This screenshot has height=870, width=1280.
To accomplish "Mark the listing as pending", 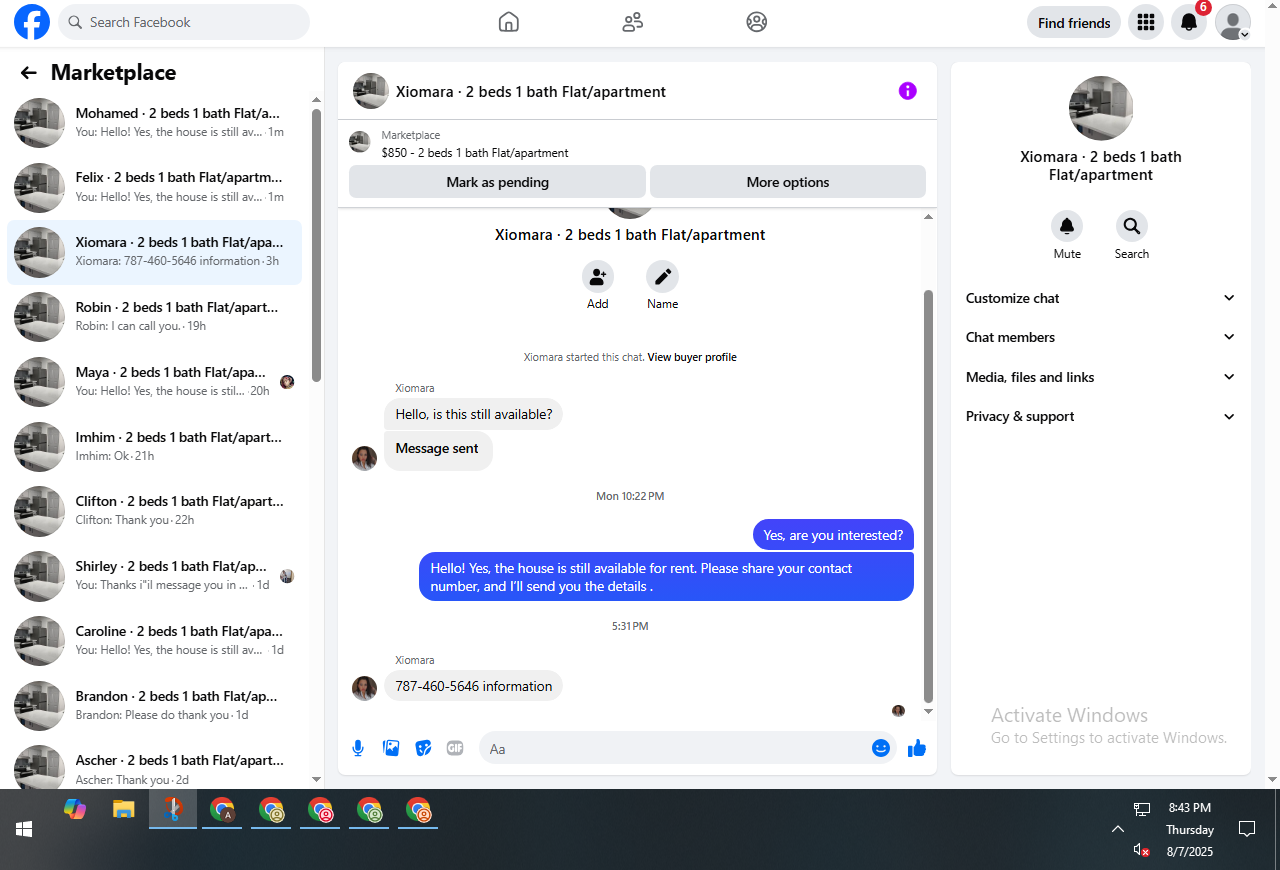I will tap(497, 182).
